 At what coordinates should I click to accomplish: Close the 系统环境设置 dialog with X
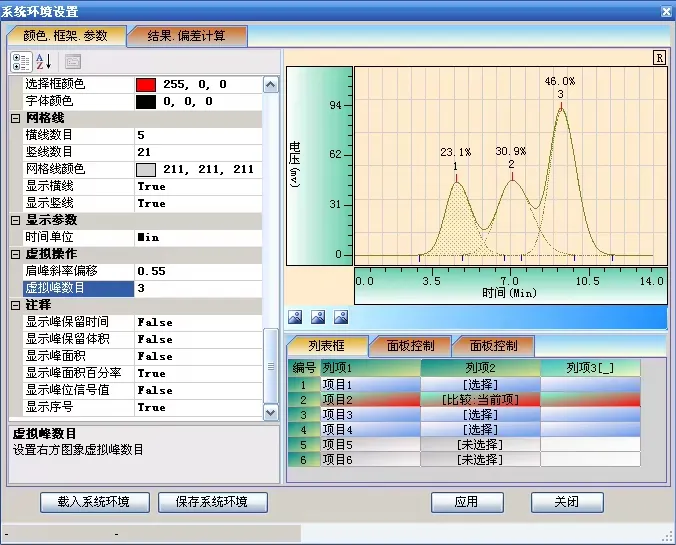(667, 12)
